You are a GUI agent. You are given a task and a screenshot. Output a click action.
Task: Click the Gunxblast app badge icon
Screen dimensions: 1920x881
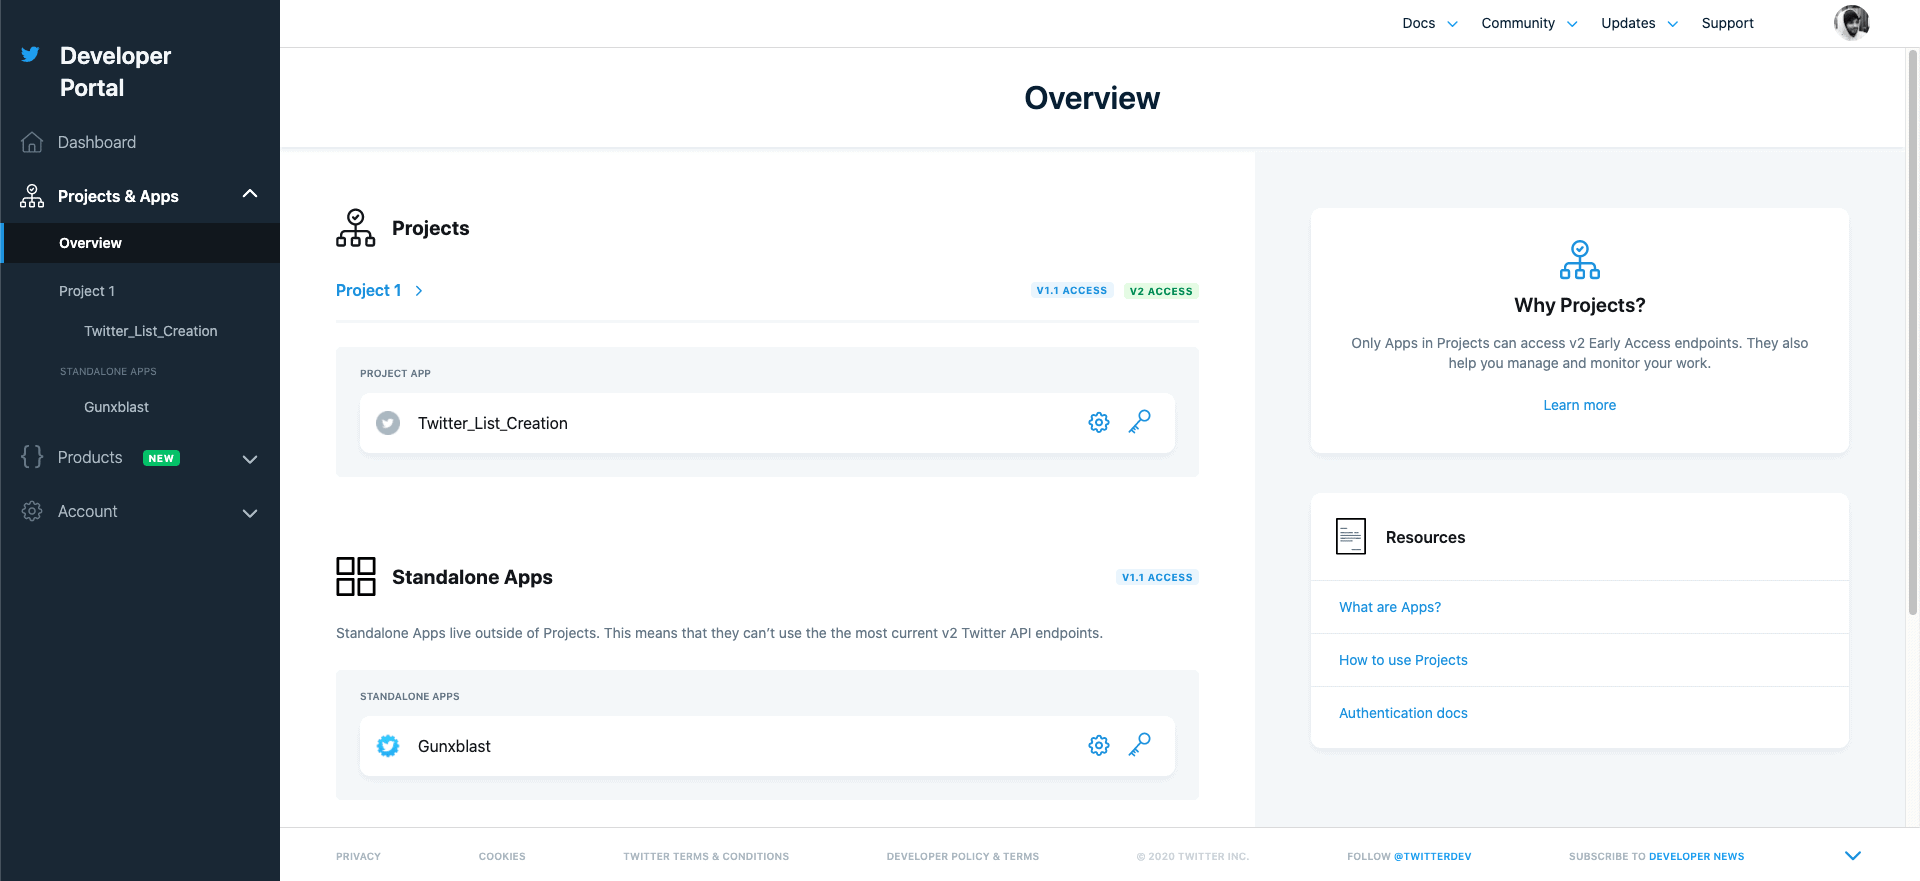click(x=388, y=746)
